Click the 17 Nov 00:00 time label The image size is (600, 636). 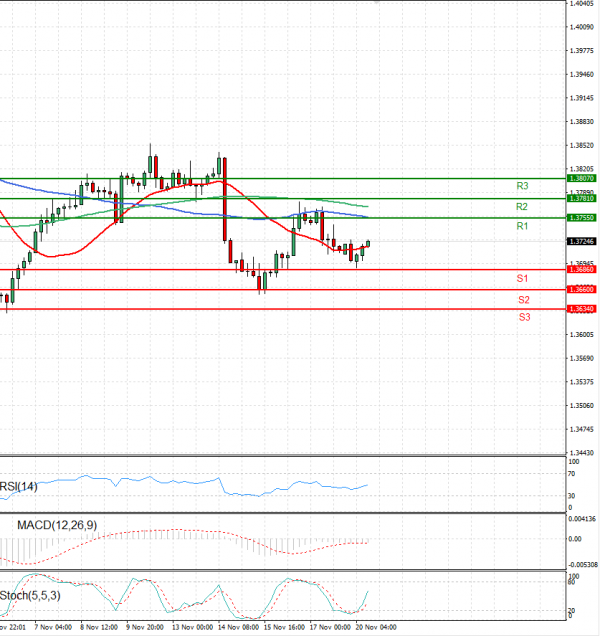coord(330,627)
